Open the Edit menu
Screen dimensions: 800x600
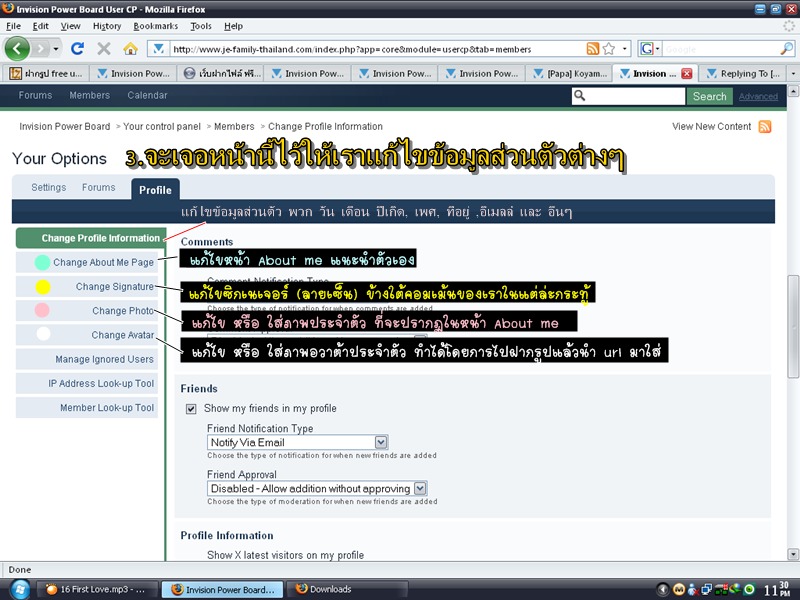[40, 26]
